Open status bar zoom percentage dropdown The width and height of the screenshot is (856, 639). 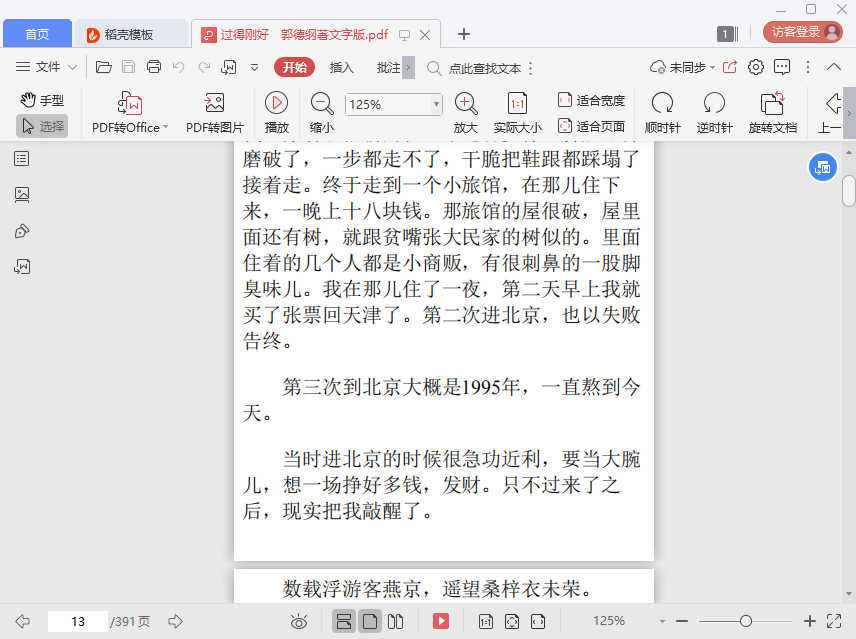662,622
